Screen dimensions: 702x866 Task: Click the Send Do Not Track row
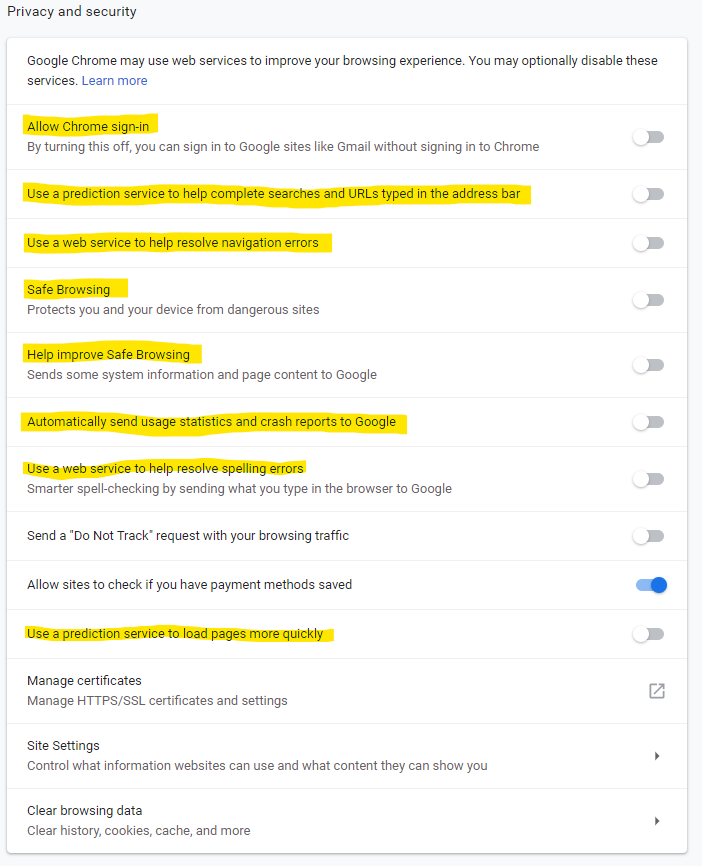186,535
